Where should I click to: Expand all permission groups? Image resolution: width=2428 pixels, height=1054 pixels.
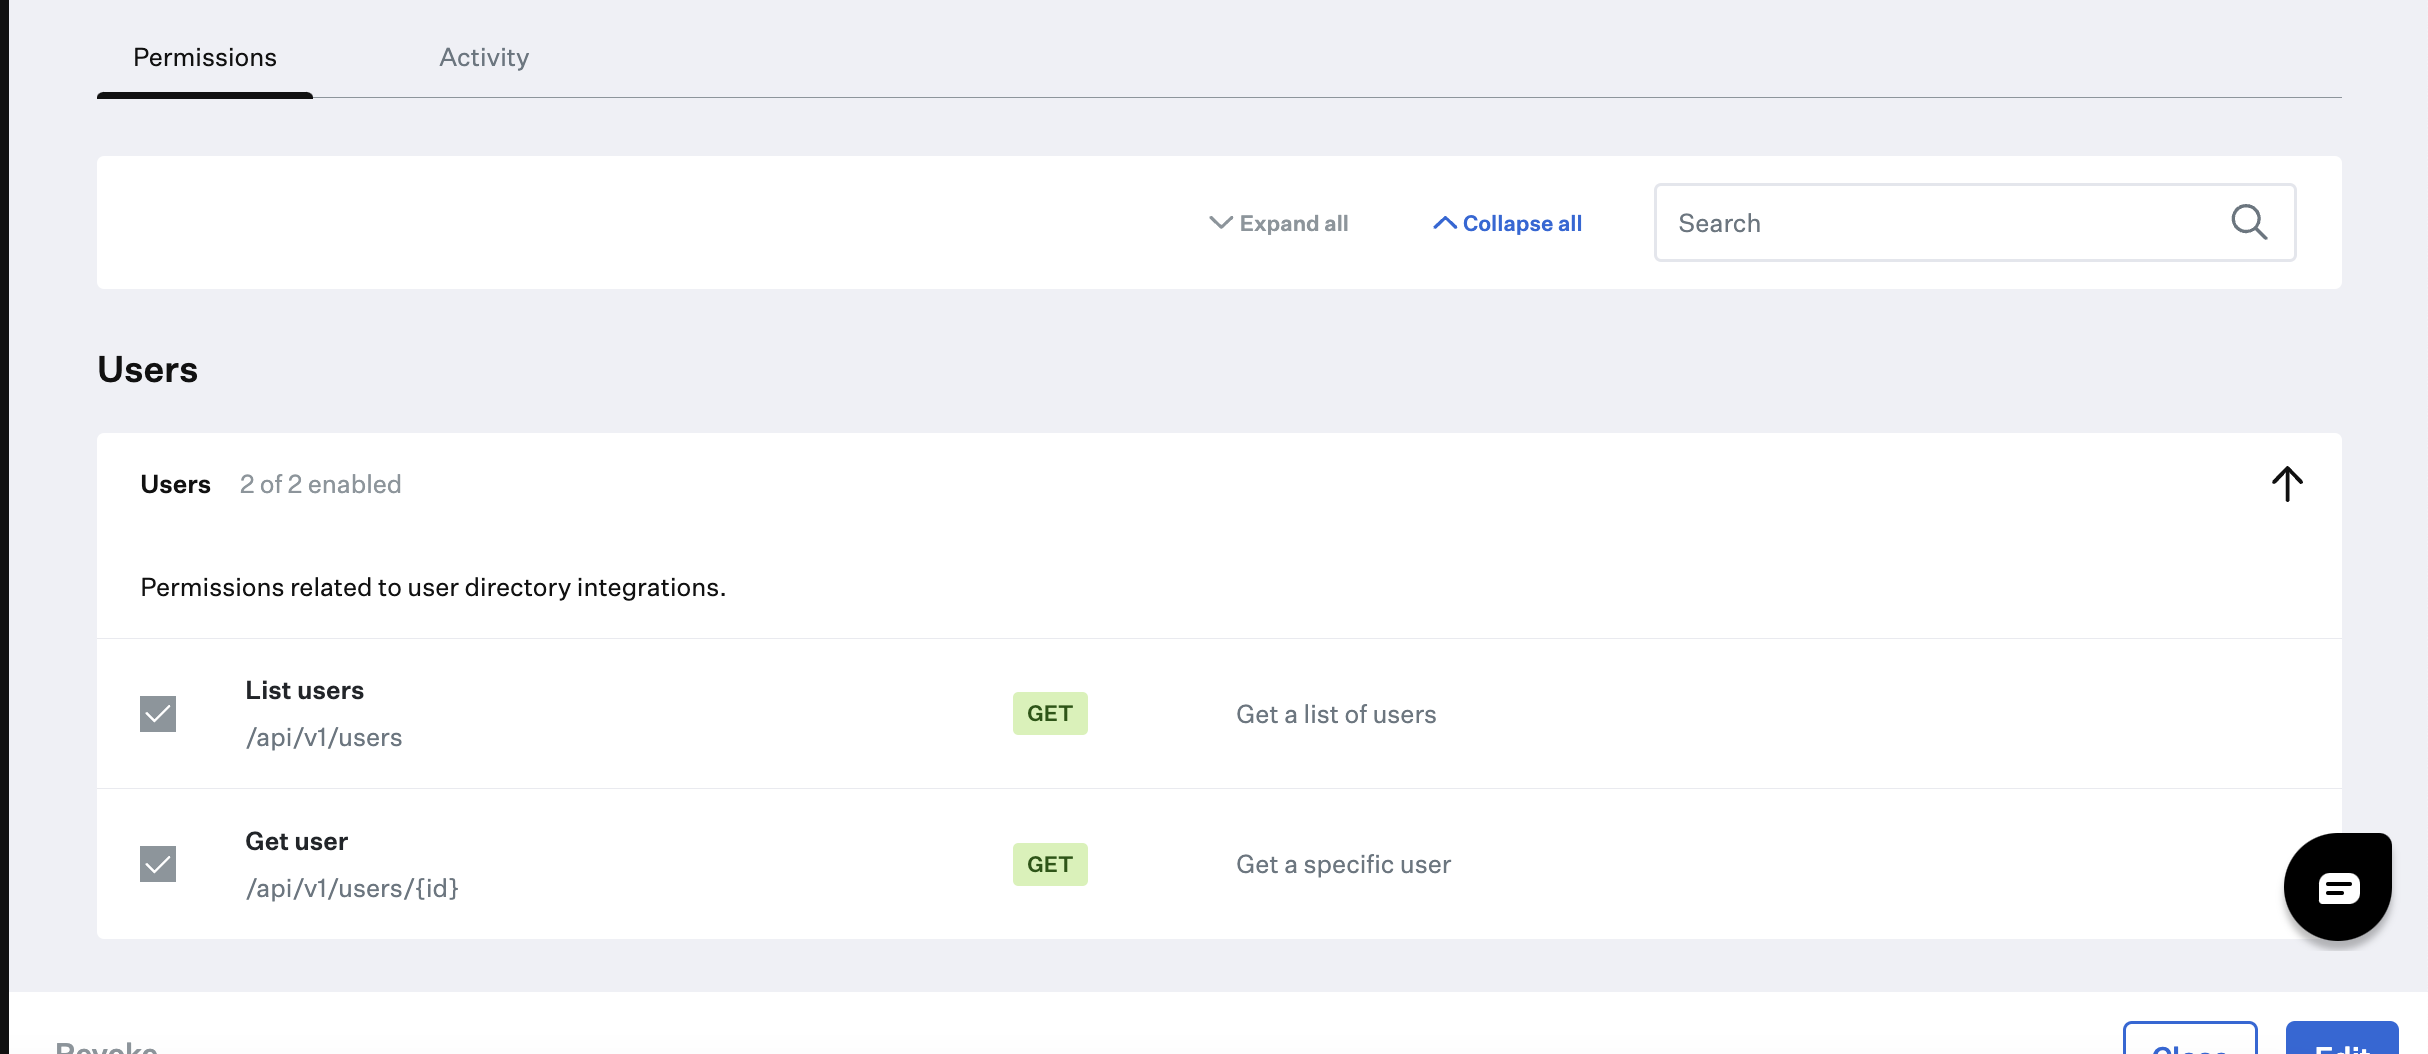pos(1292,223)
